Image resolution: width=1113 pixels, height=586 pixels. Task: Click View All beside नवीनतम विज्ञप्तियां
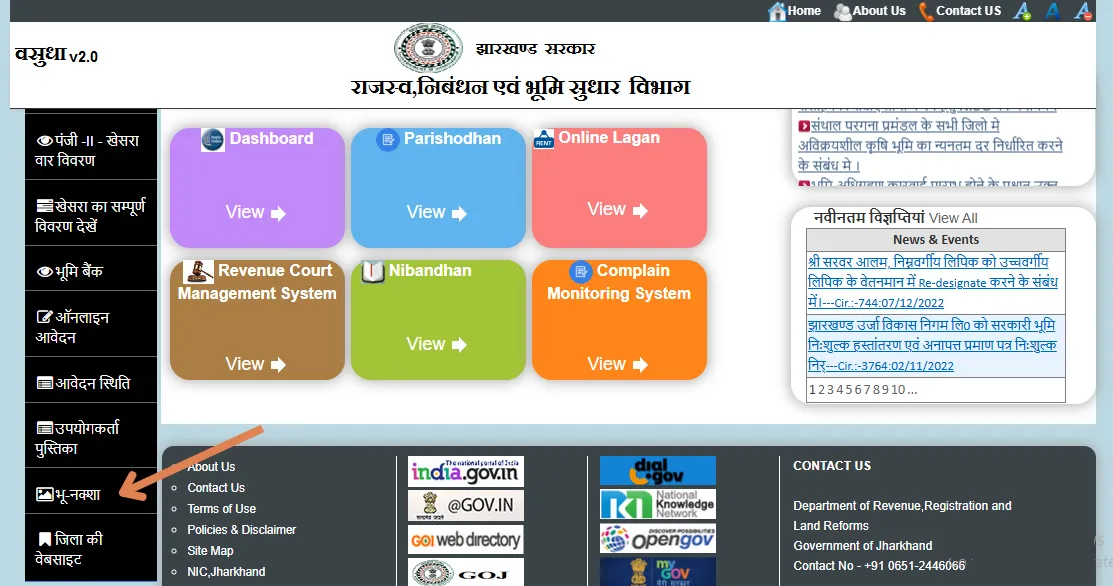pos(953,219)
